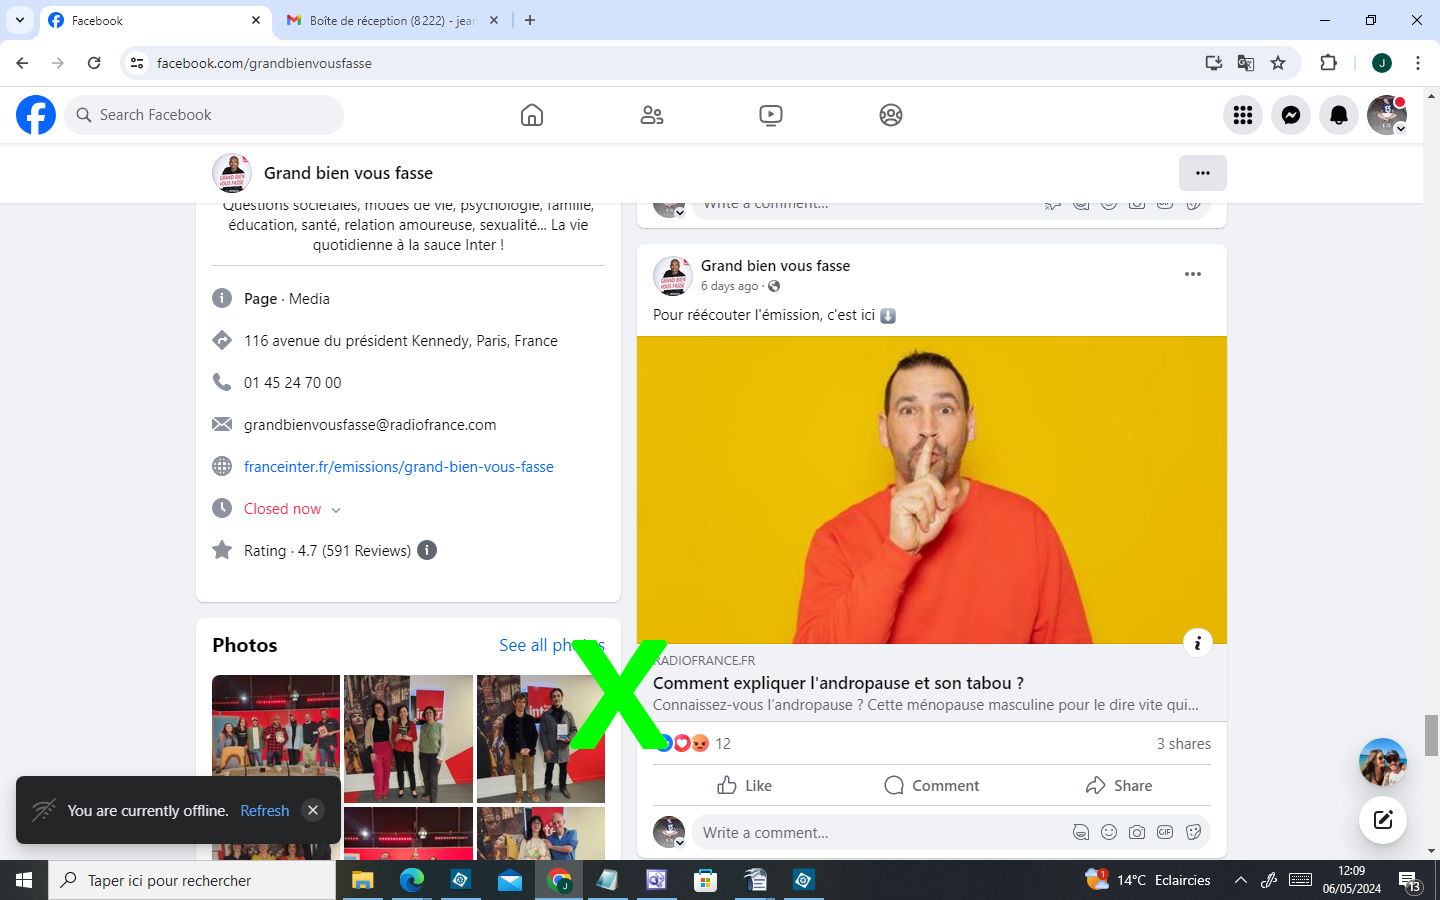Click the post author name 'Grand bien vous fasse'

(775, 266)
